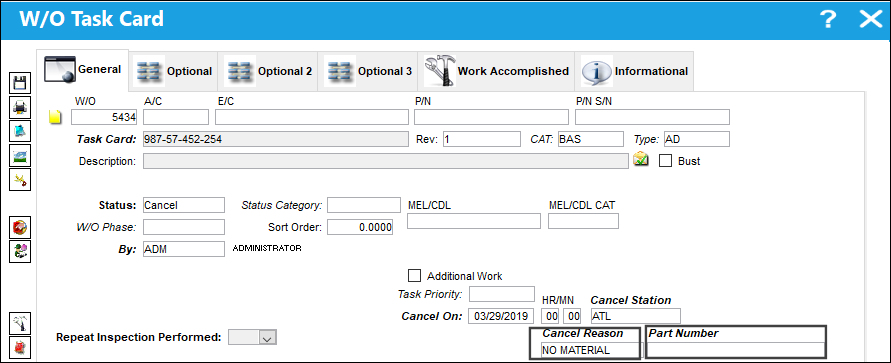Image resolution: width=891 pixels, height=363 pixels.
Task: Open the help question mark
Action: (x=829, y=20)
